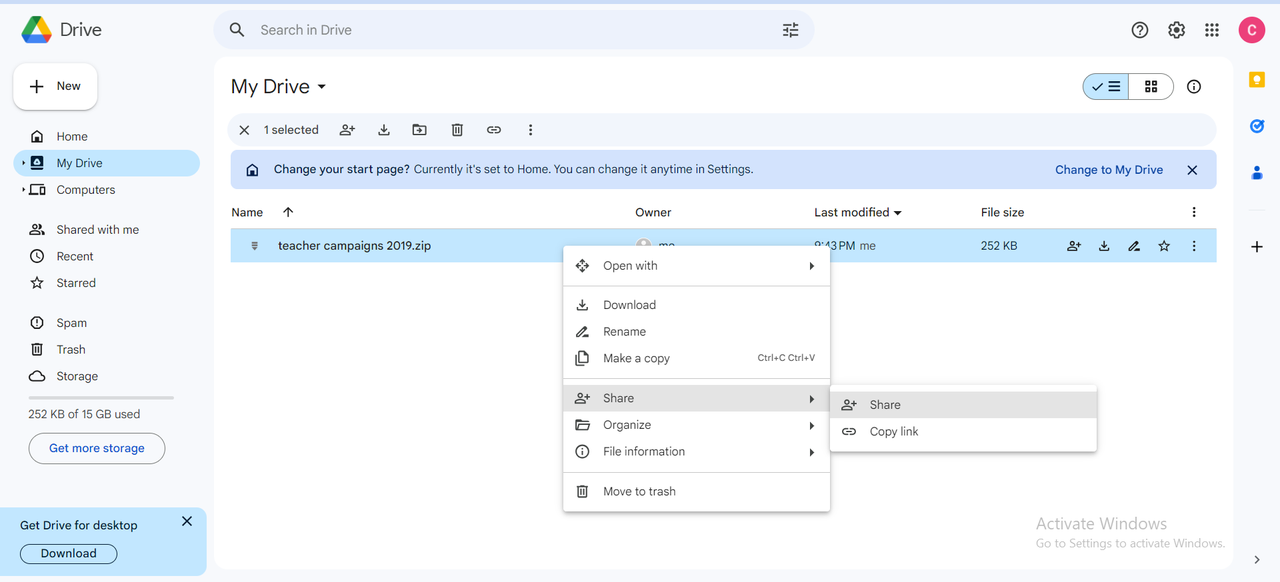This screenshot has width=1280, height=582.
Task: Download icon in teacher campaigns row
Action: (1104, 246)
